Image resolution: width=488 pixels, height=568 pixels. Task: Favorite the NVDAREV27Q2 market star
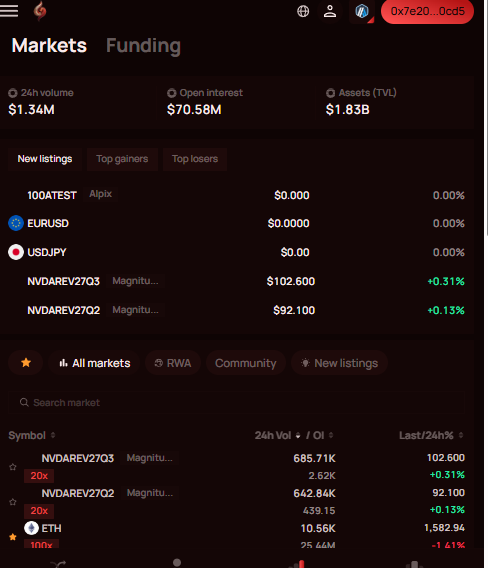coord(13,502)
